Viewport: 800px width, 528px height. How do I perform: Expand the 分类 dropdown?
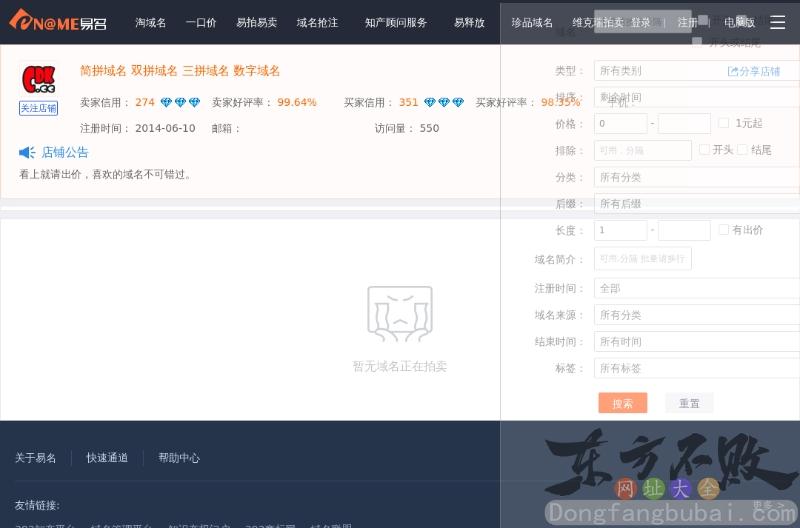click(697, 177)
